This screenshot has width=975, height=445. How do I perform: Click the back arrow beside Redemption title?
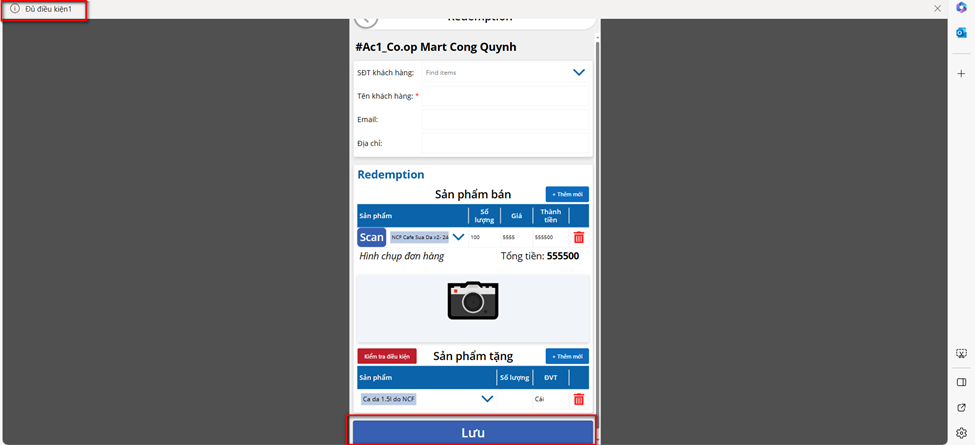[366, 19]
